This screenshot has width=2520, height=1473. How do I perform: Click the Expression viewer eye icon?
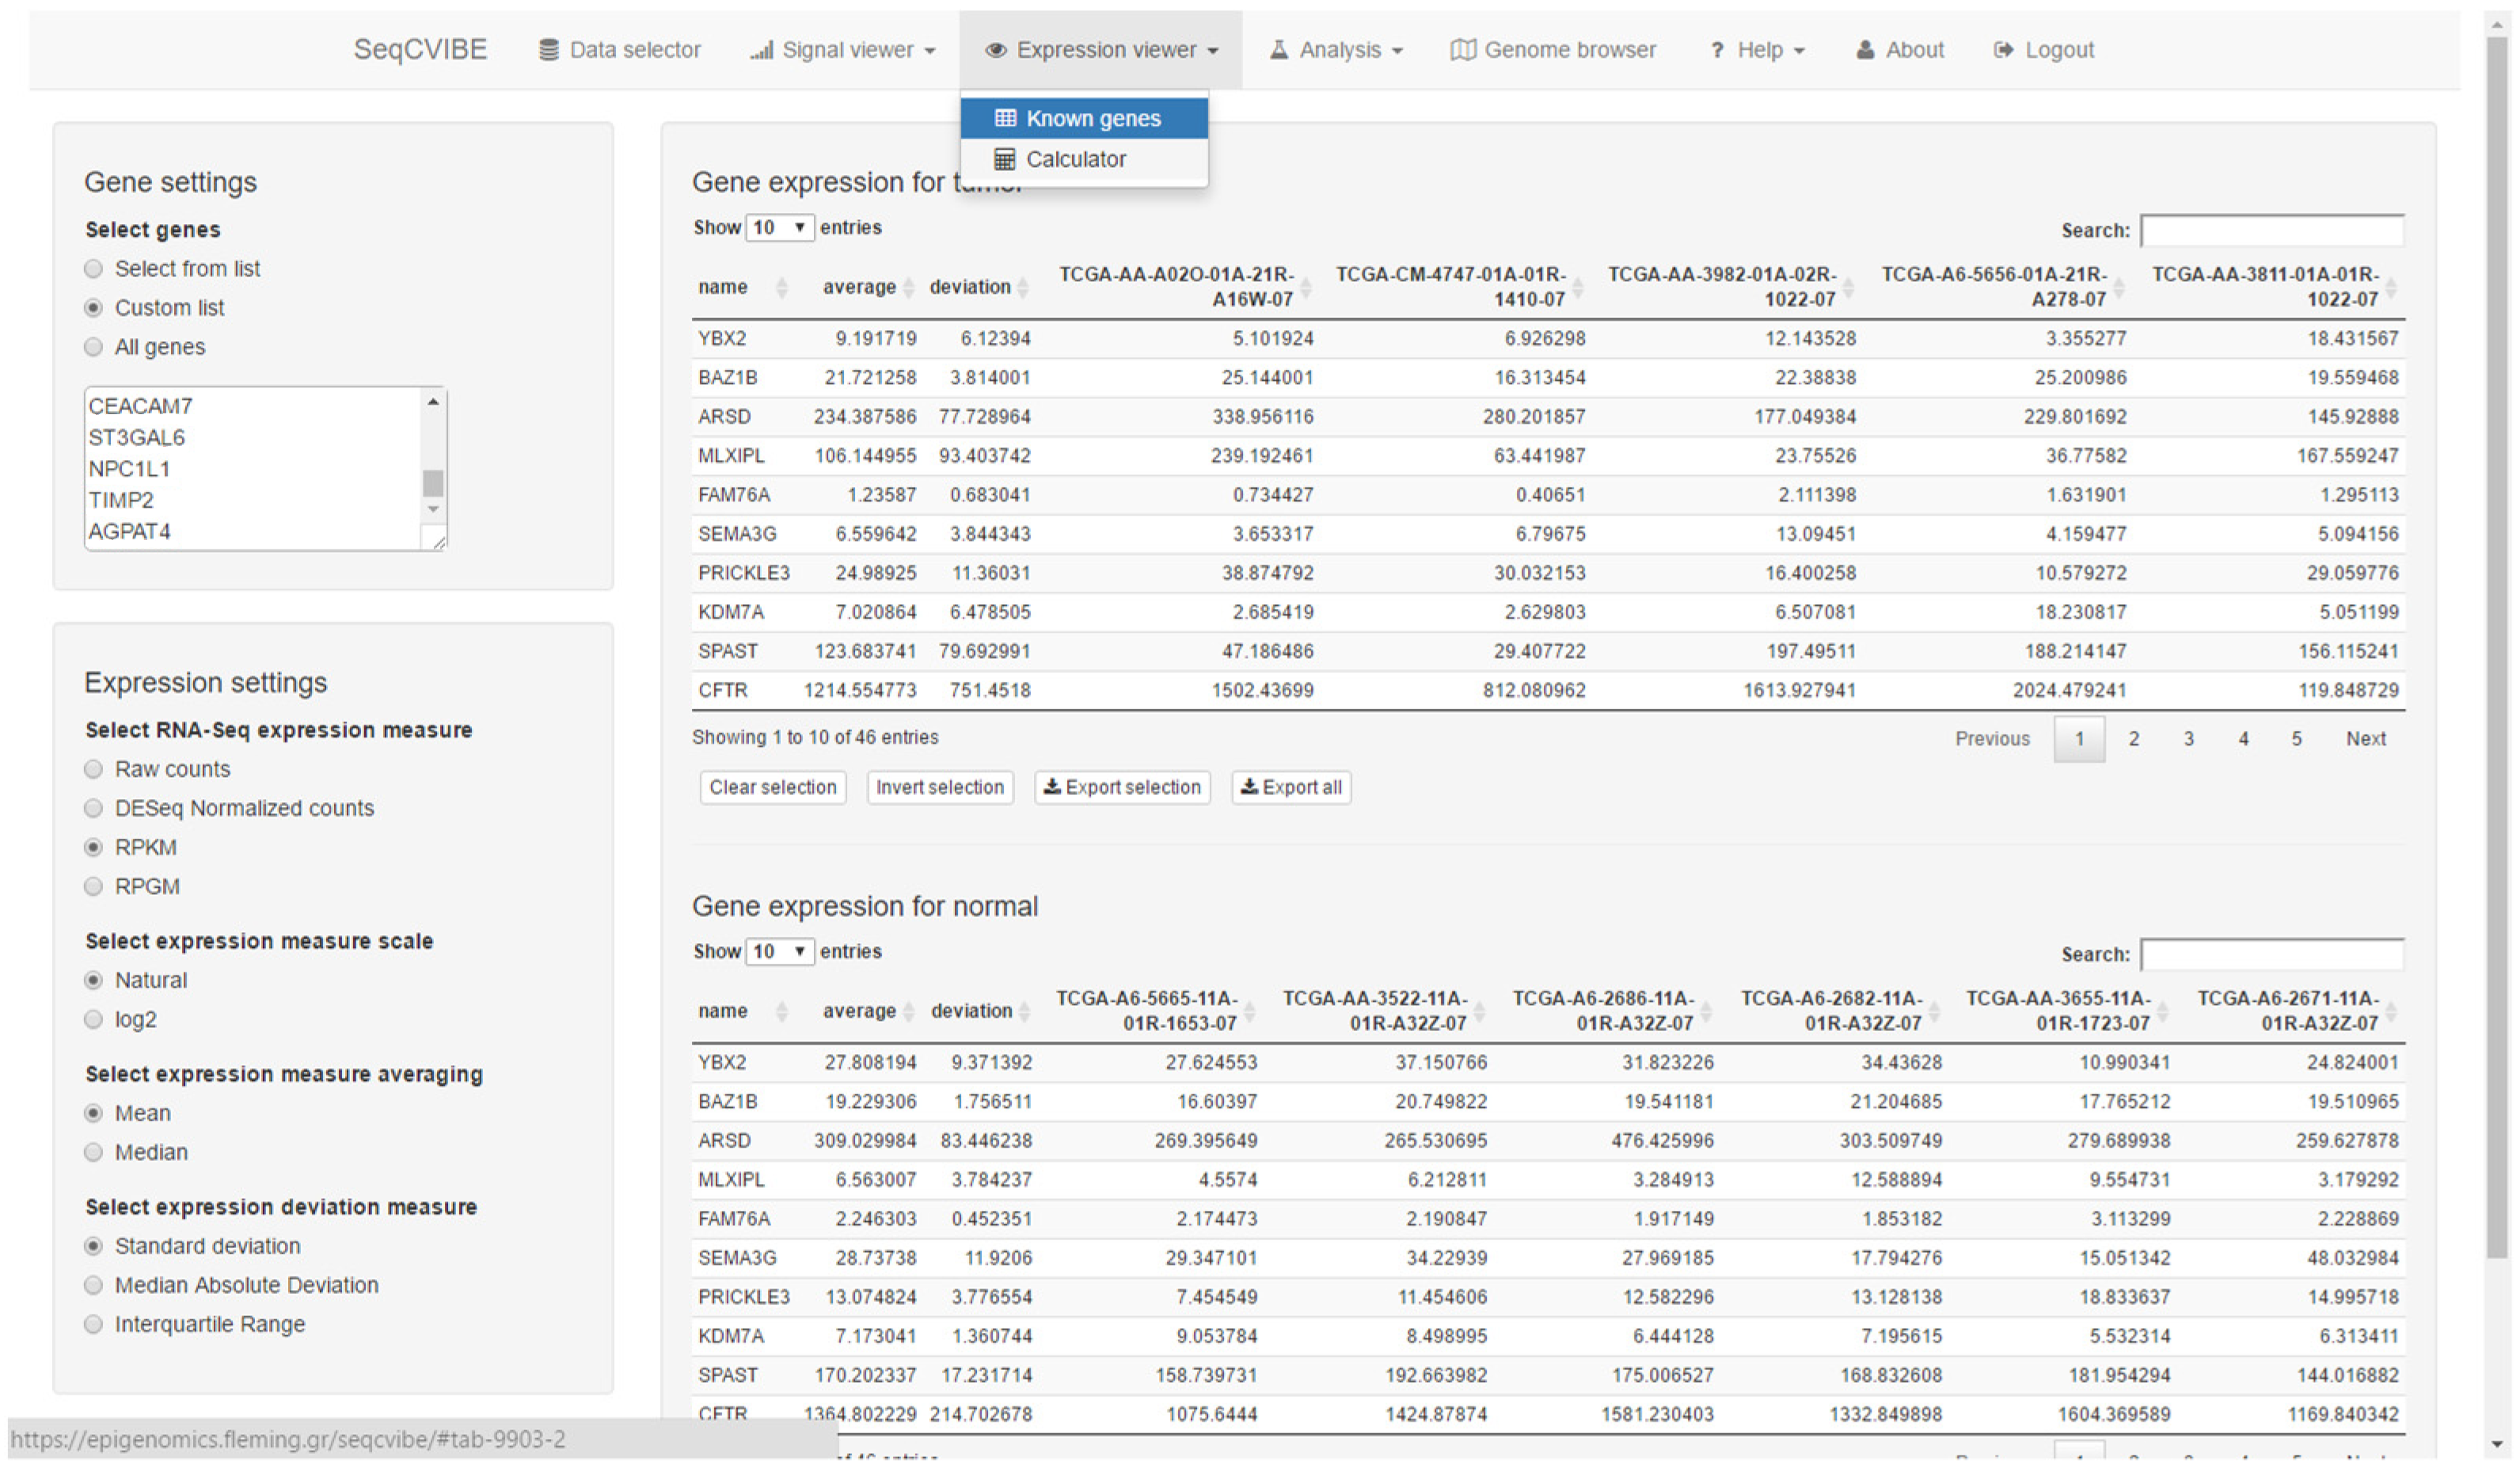click(x=995, y=50)
